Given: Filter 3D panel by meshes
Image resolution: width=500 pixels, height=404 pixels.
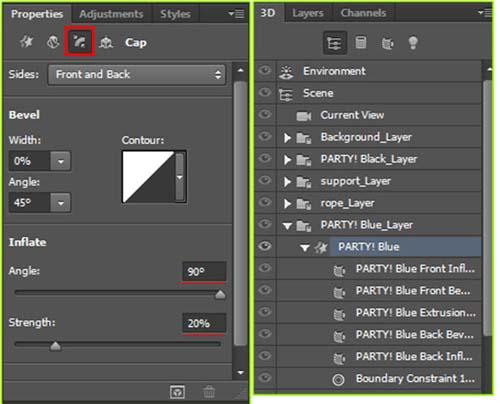Looking at the screenshot, I should tap(361, 43).
